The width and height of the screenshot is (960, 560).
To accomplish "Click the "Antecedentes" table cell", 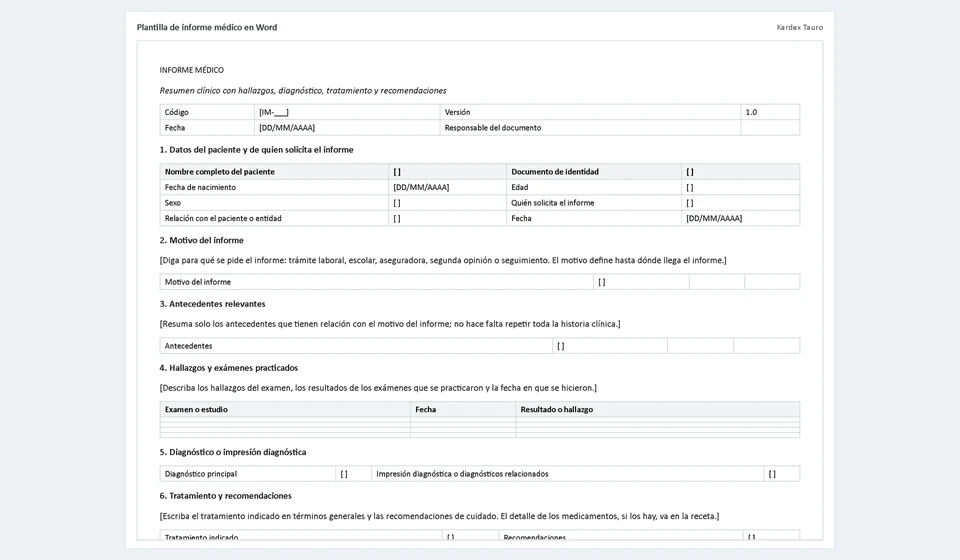I will pos(356,346).
